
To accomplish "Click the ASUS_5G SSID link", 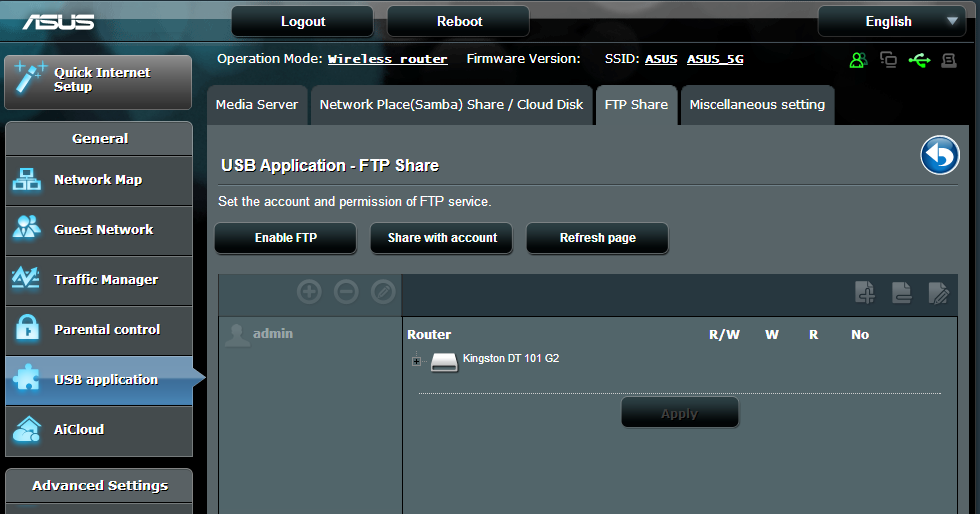I will [715, 59].
